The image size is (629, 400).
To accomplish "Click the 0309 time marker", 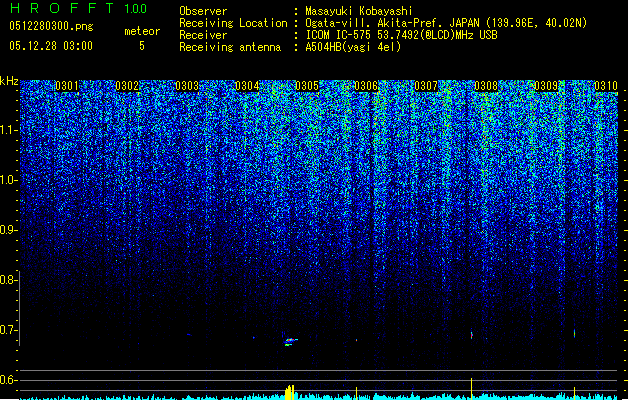I will click(x=546, y=86).
